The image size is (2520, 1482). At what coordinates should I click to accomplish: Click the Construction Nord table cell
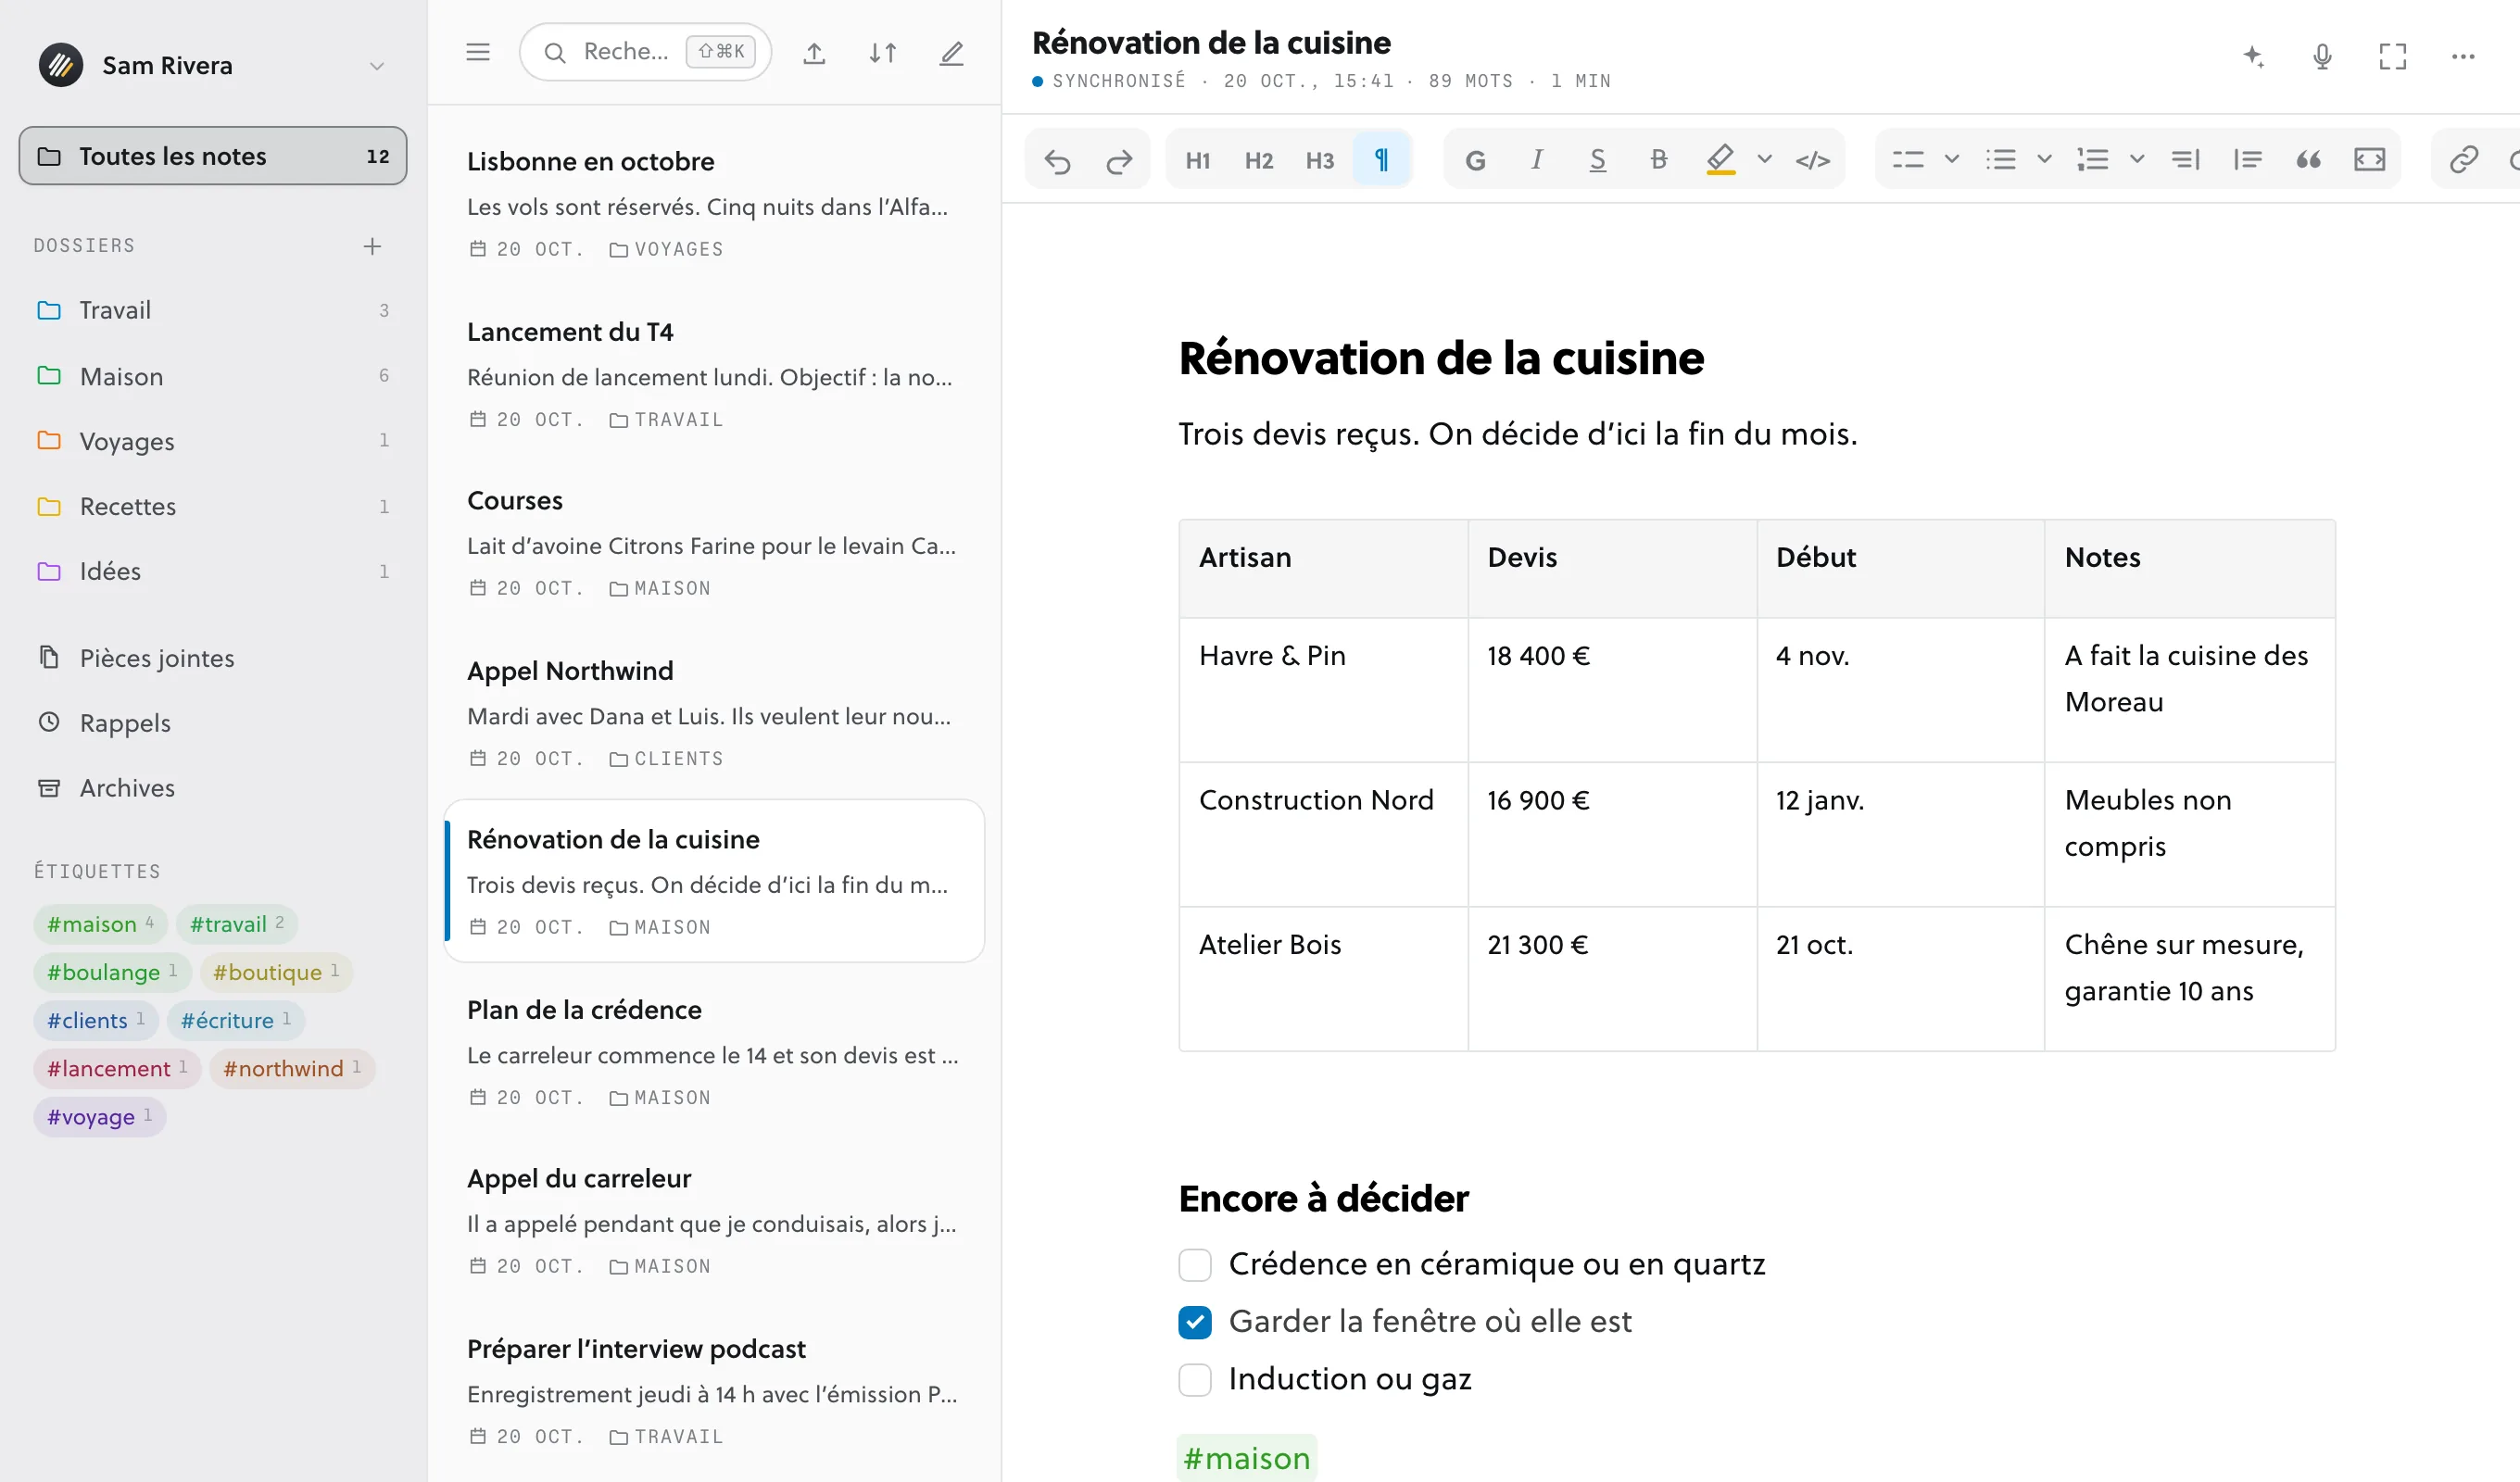click(1323, 834)
